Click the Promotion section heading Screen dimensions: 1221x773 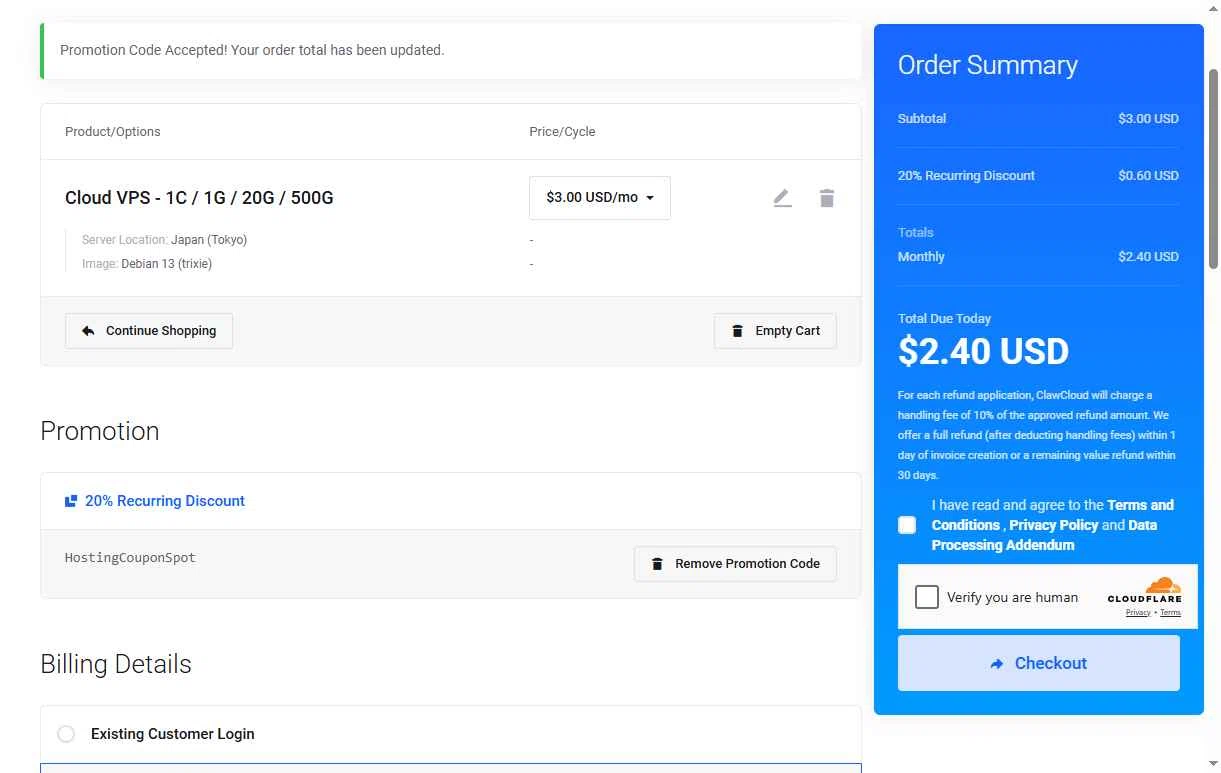(x=100, y=431)
